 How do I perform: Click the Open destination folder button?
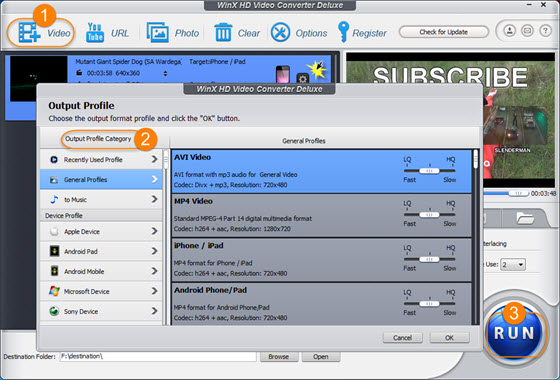click(x=321, y=356)
